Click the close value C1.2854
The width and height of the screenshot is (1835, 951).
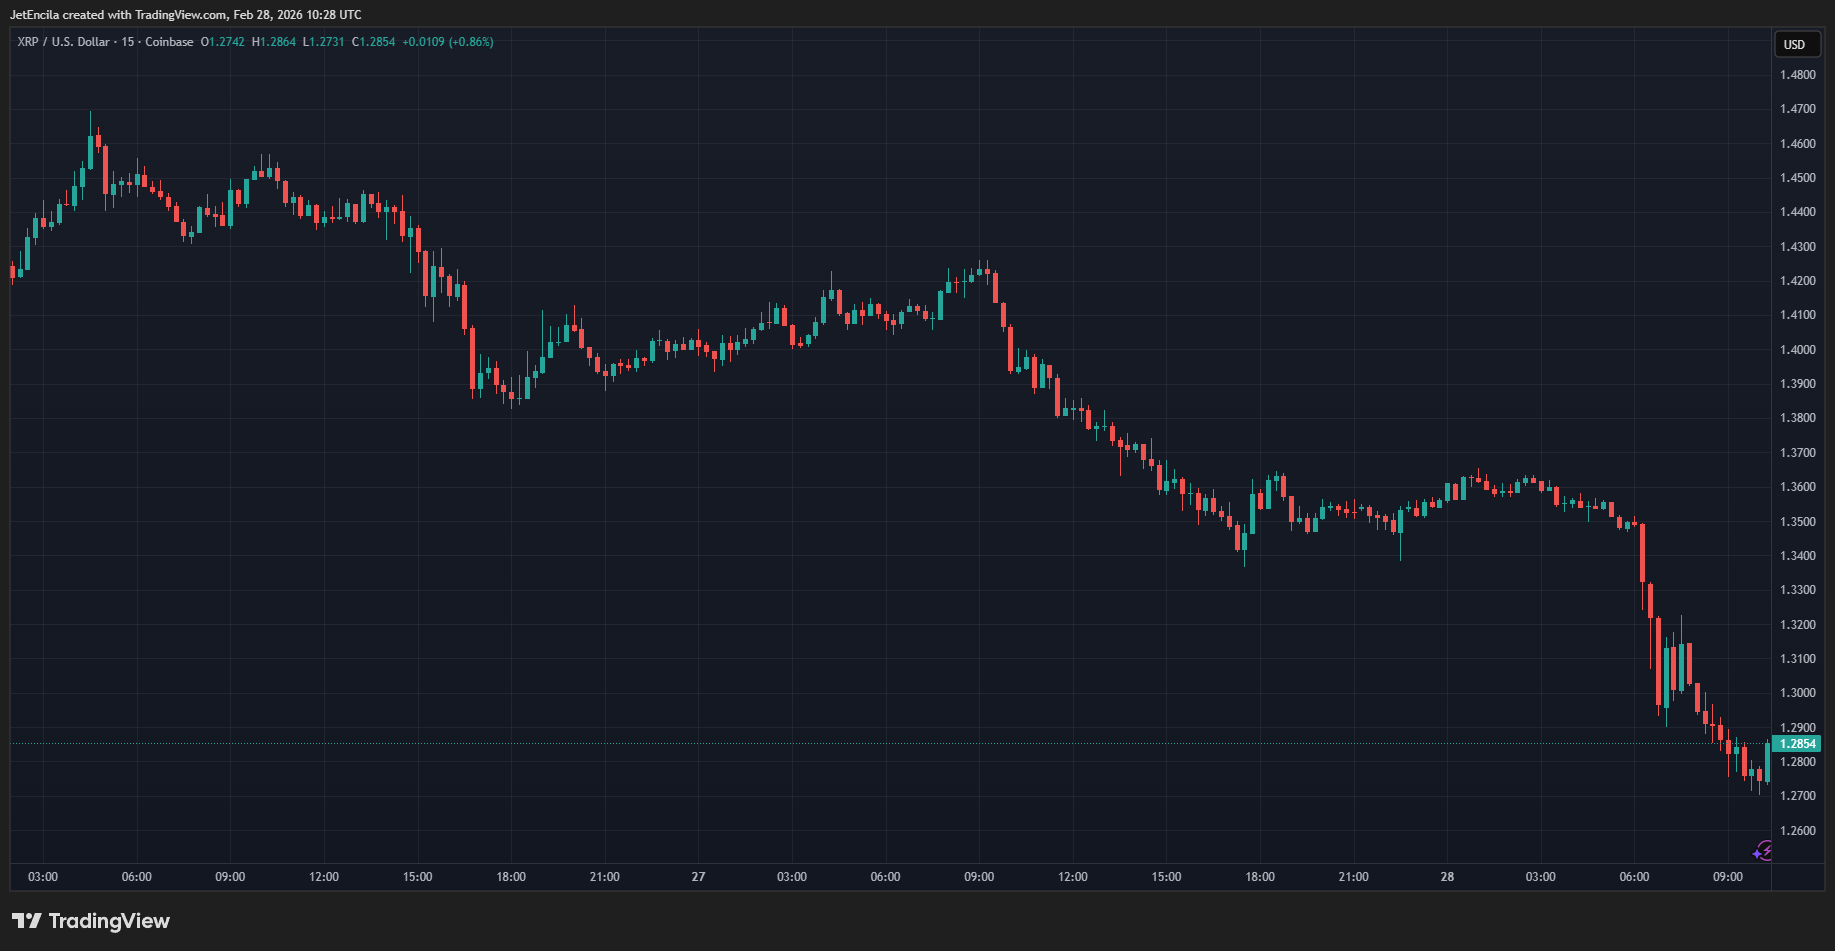[373, 42]
